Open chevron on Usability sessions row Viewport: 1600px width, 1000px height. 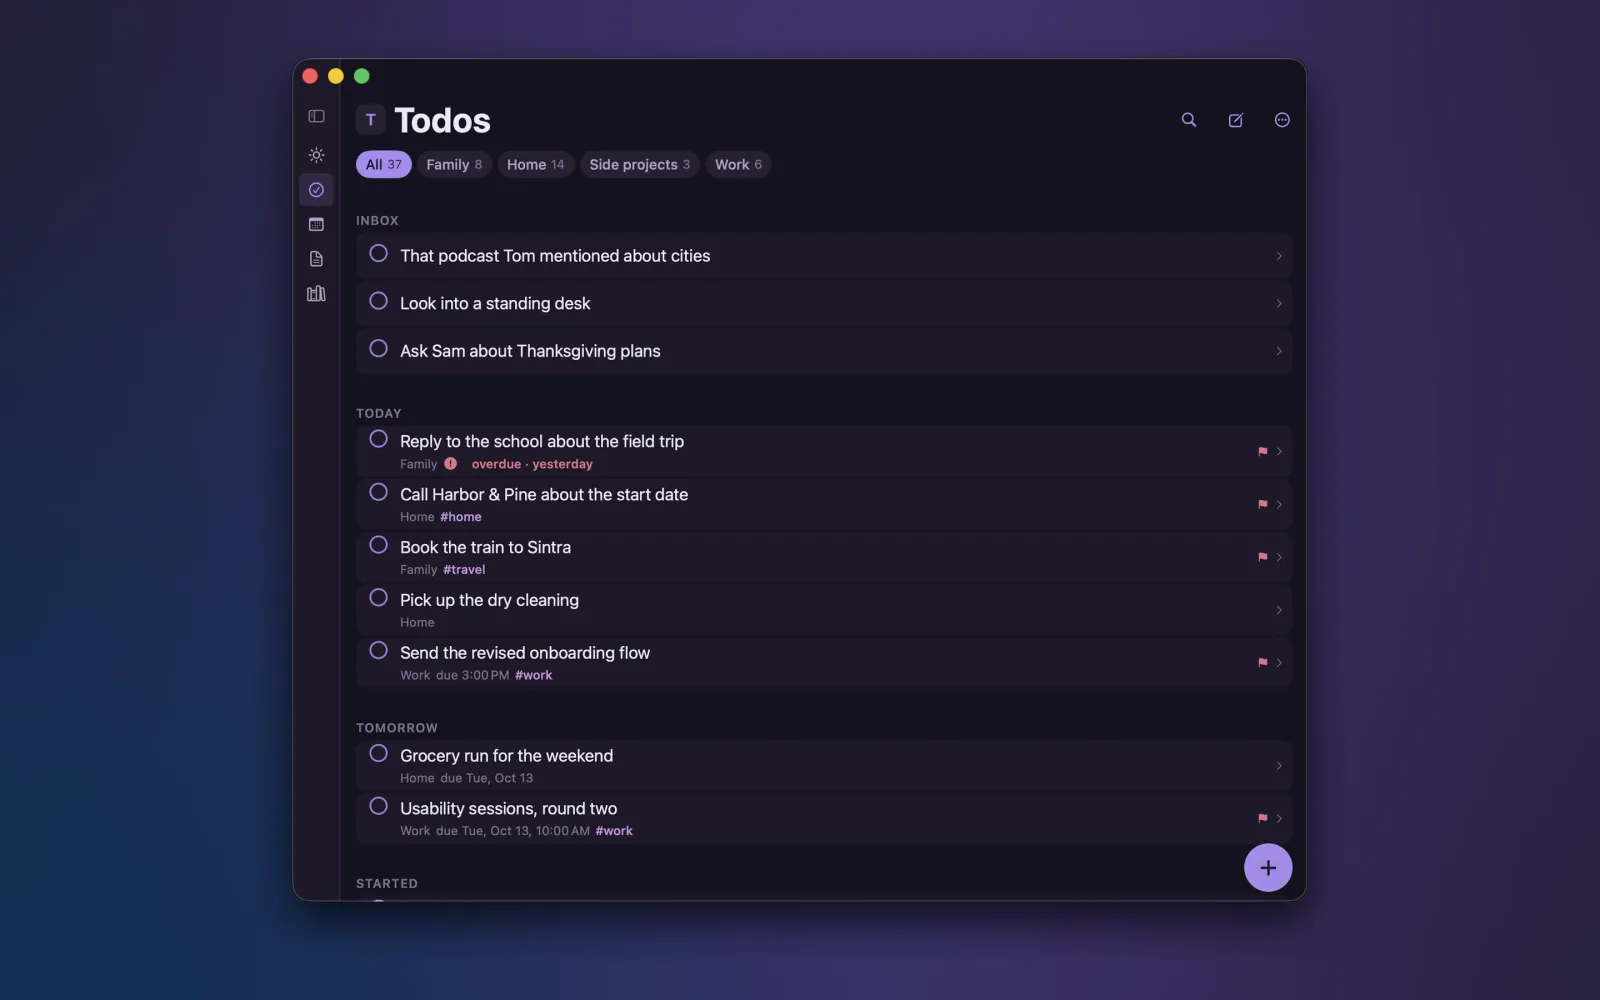[1279, 819]
